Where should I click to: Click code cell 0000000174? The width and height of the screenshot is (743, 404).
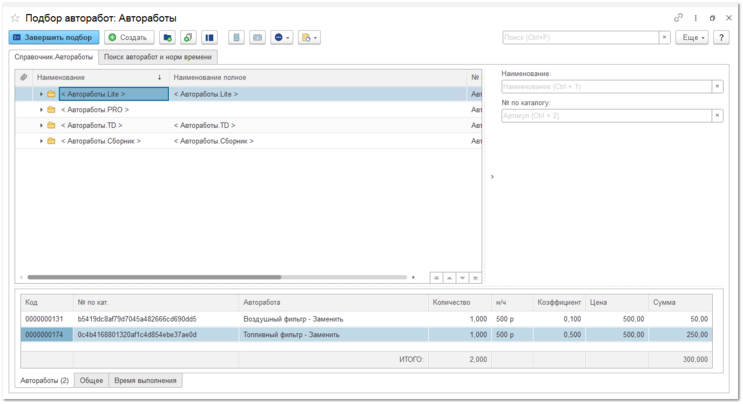pyautogui.click(x=44, y=334)
